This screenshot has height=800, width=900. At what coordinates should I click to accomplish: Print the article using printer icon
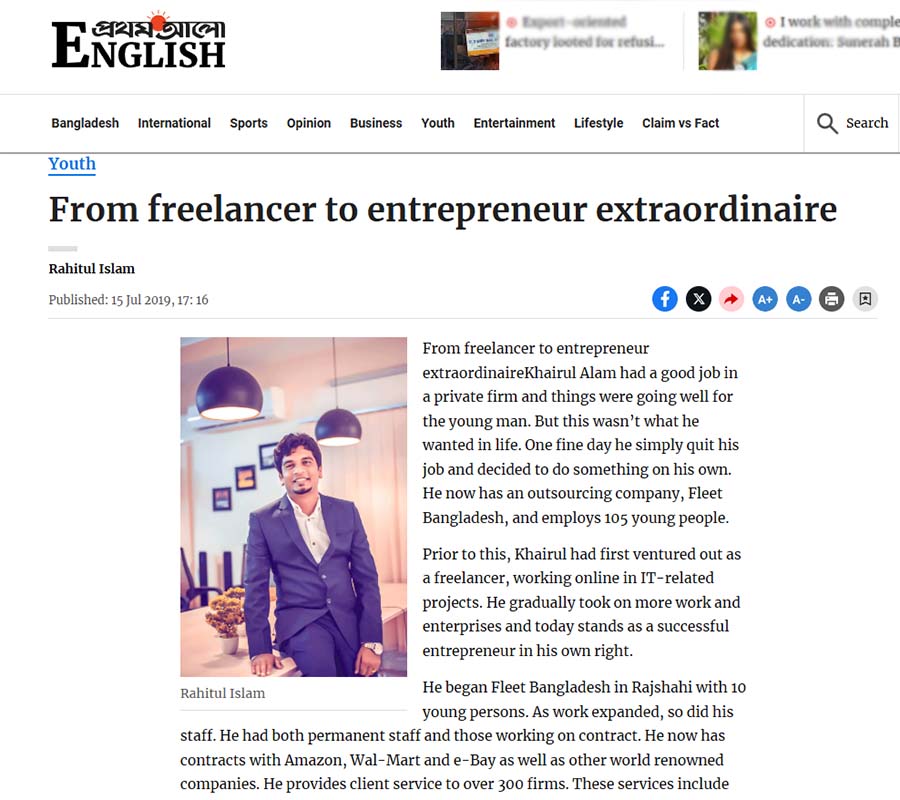coord(831,298)
